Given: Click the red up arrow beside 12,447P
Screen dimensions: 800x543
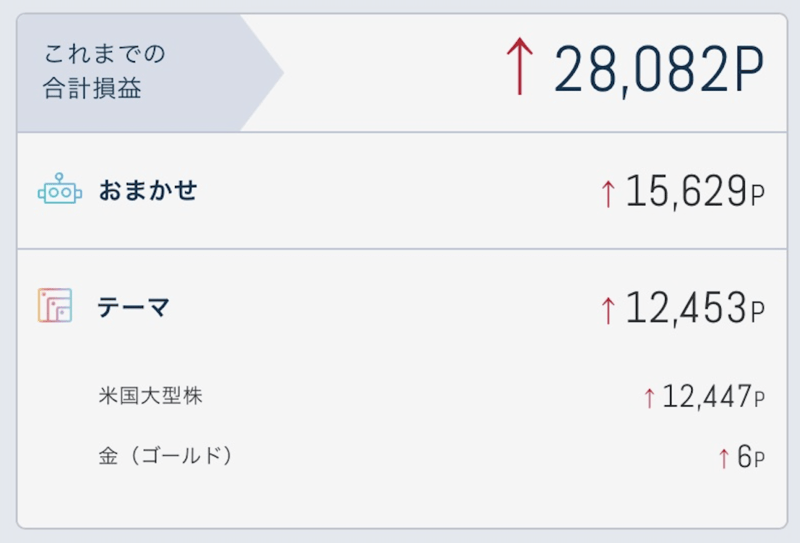Looking at the screenshot, I should (x=649, y=398).
